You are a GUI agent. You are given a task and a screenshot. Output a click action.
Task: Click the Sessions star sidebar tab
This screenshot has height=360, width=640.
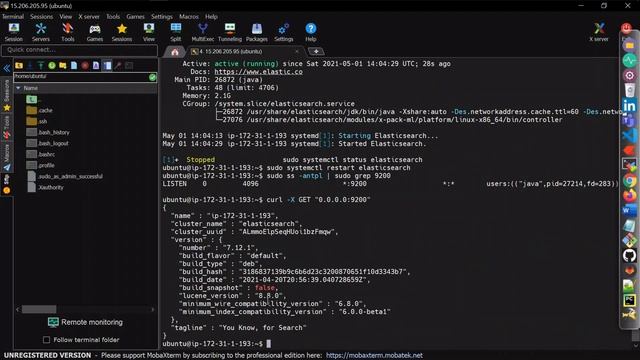[x=7, y=96]
